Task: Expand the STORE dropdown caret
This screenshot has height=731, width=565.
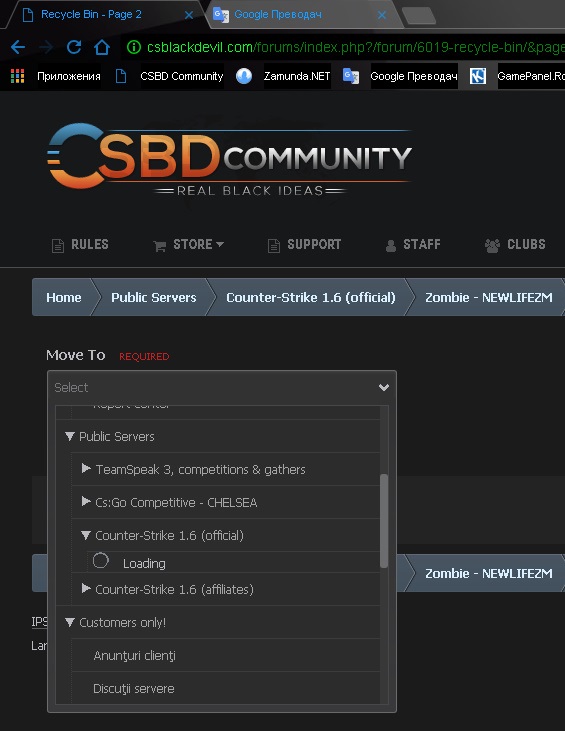Action: pyautogui.click(x=220, y=244)
